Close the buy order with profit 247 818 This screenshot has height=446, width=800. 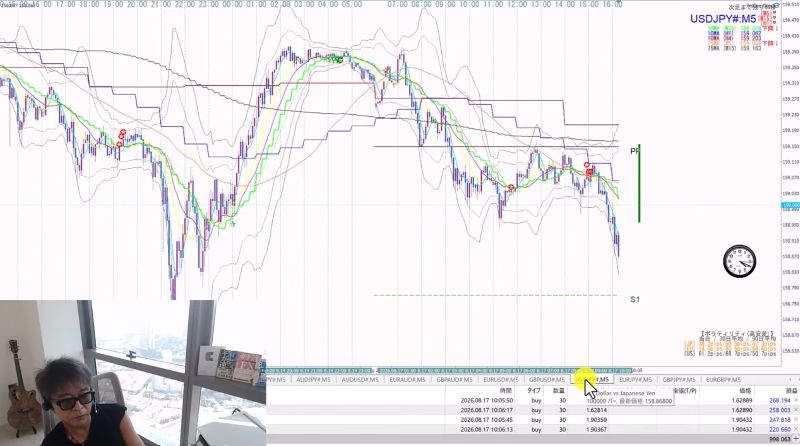[x=796, y=420]
